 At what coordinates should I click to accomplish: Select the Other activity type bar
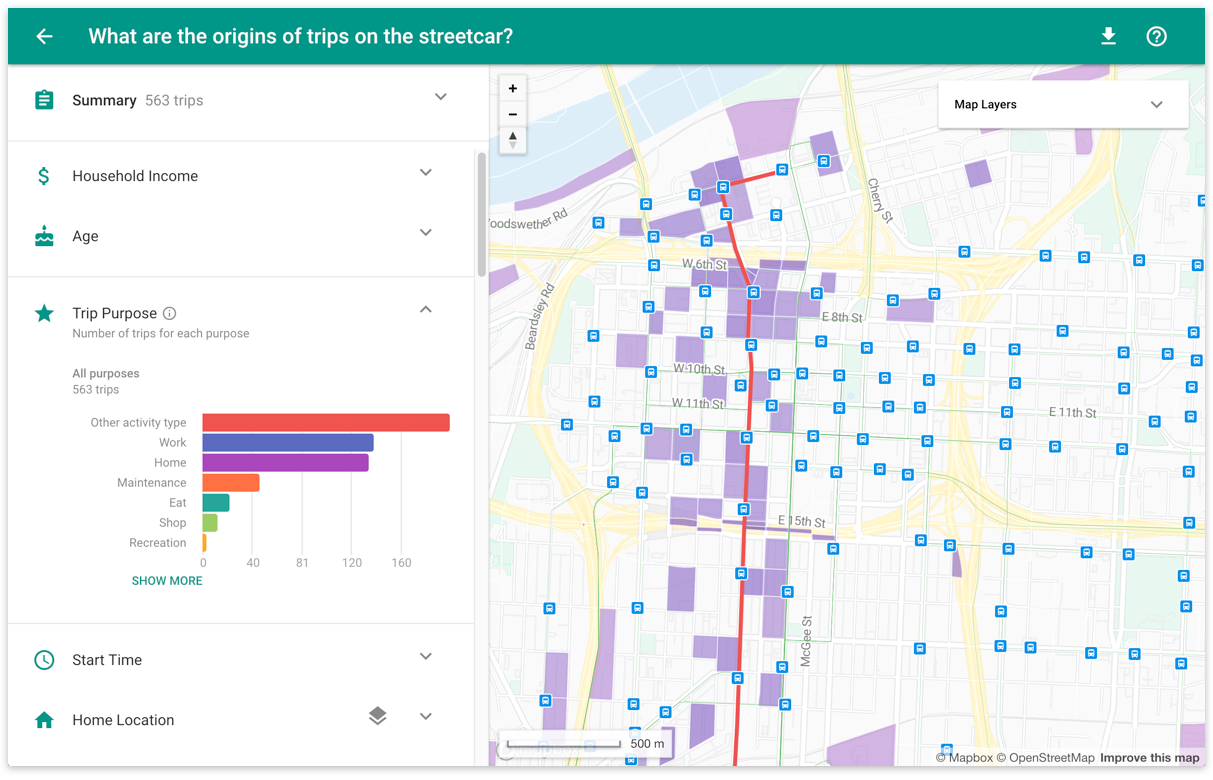click(x=326, y=423)
